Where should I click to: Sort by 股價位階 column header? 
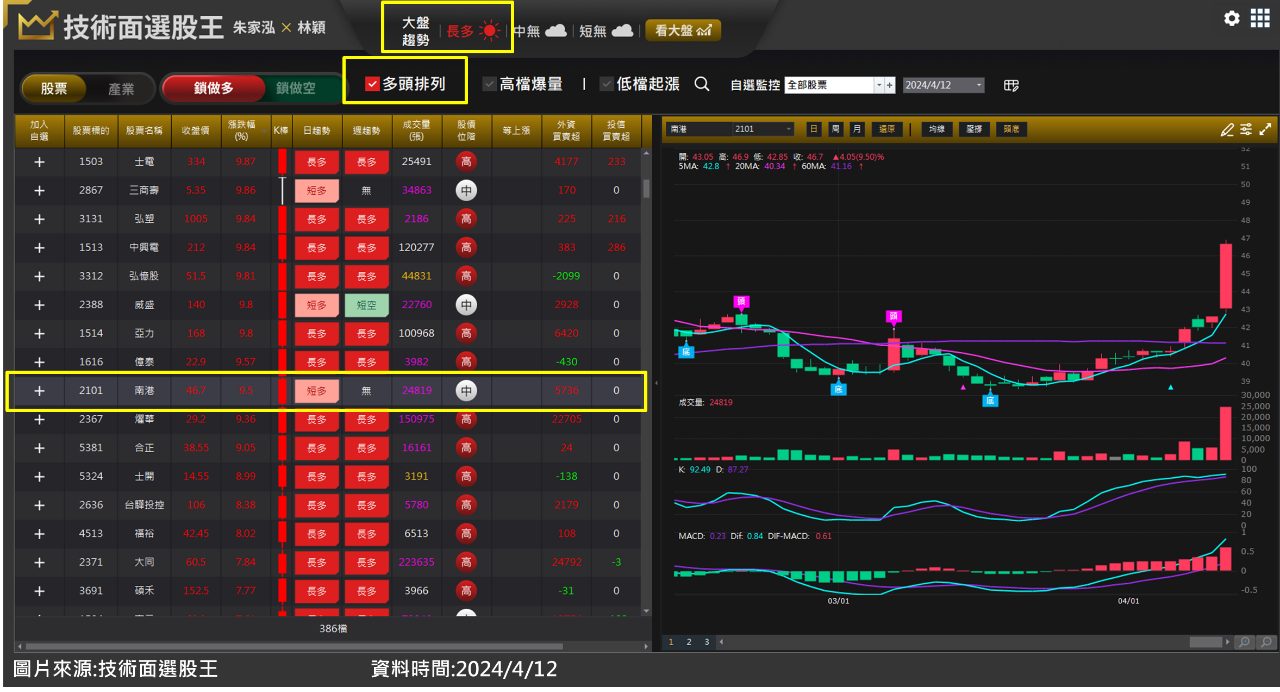pos(465,130)
